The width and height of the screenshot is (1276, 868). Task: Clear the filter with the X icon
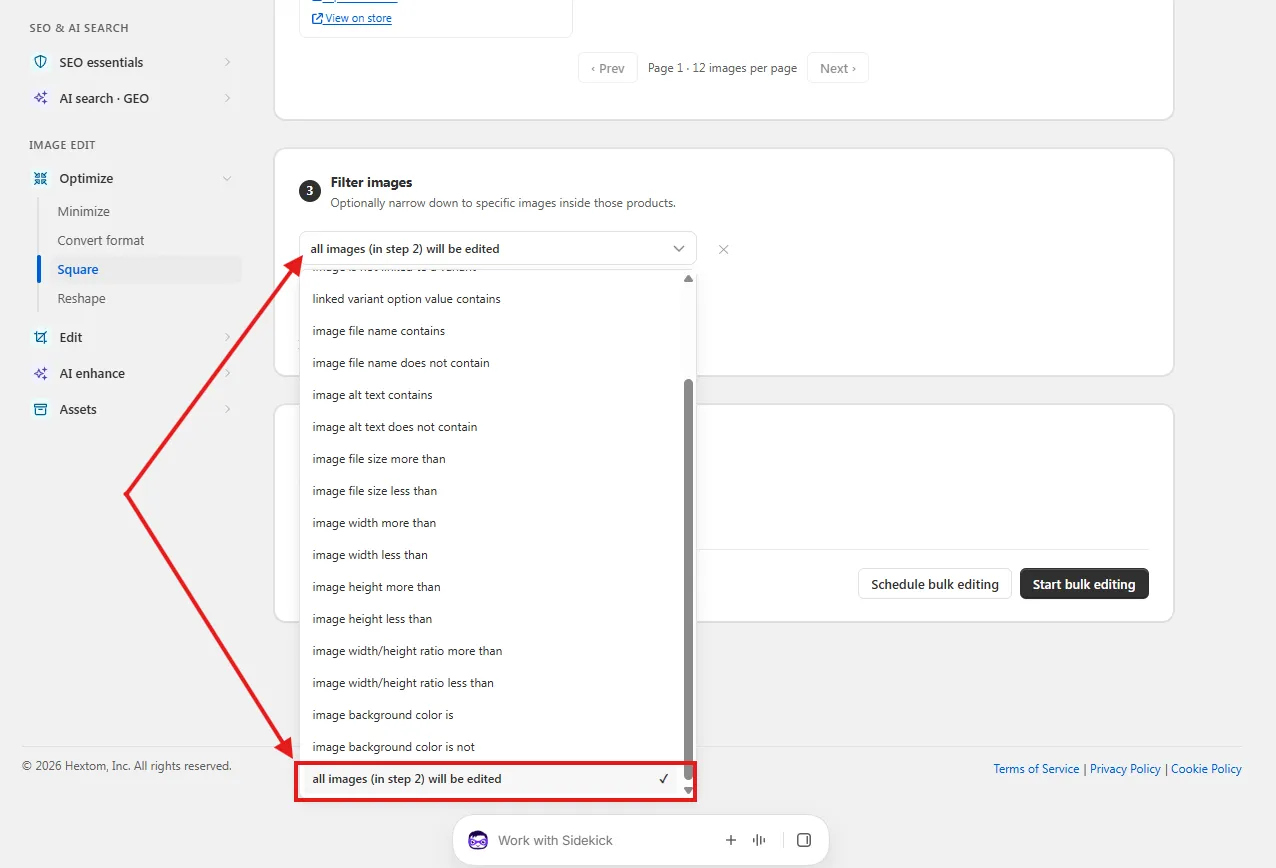click(724, 249)
